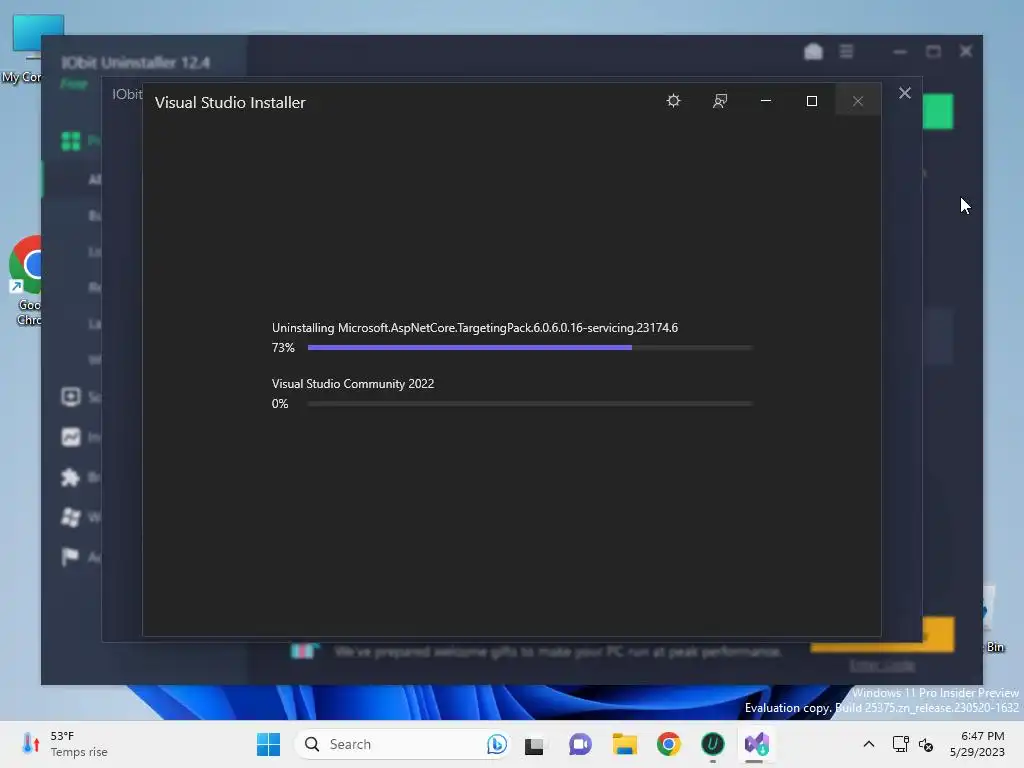Click the 73% uninstall progress bar
1024x768 pixels.
click(x=530, y=347)
